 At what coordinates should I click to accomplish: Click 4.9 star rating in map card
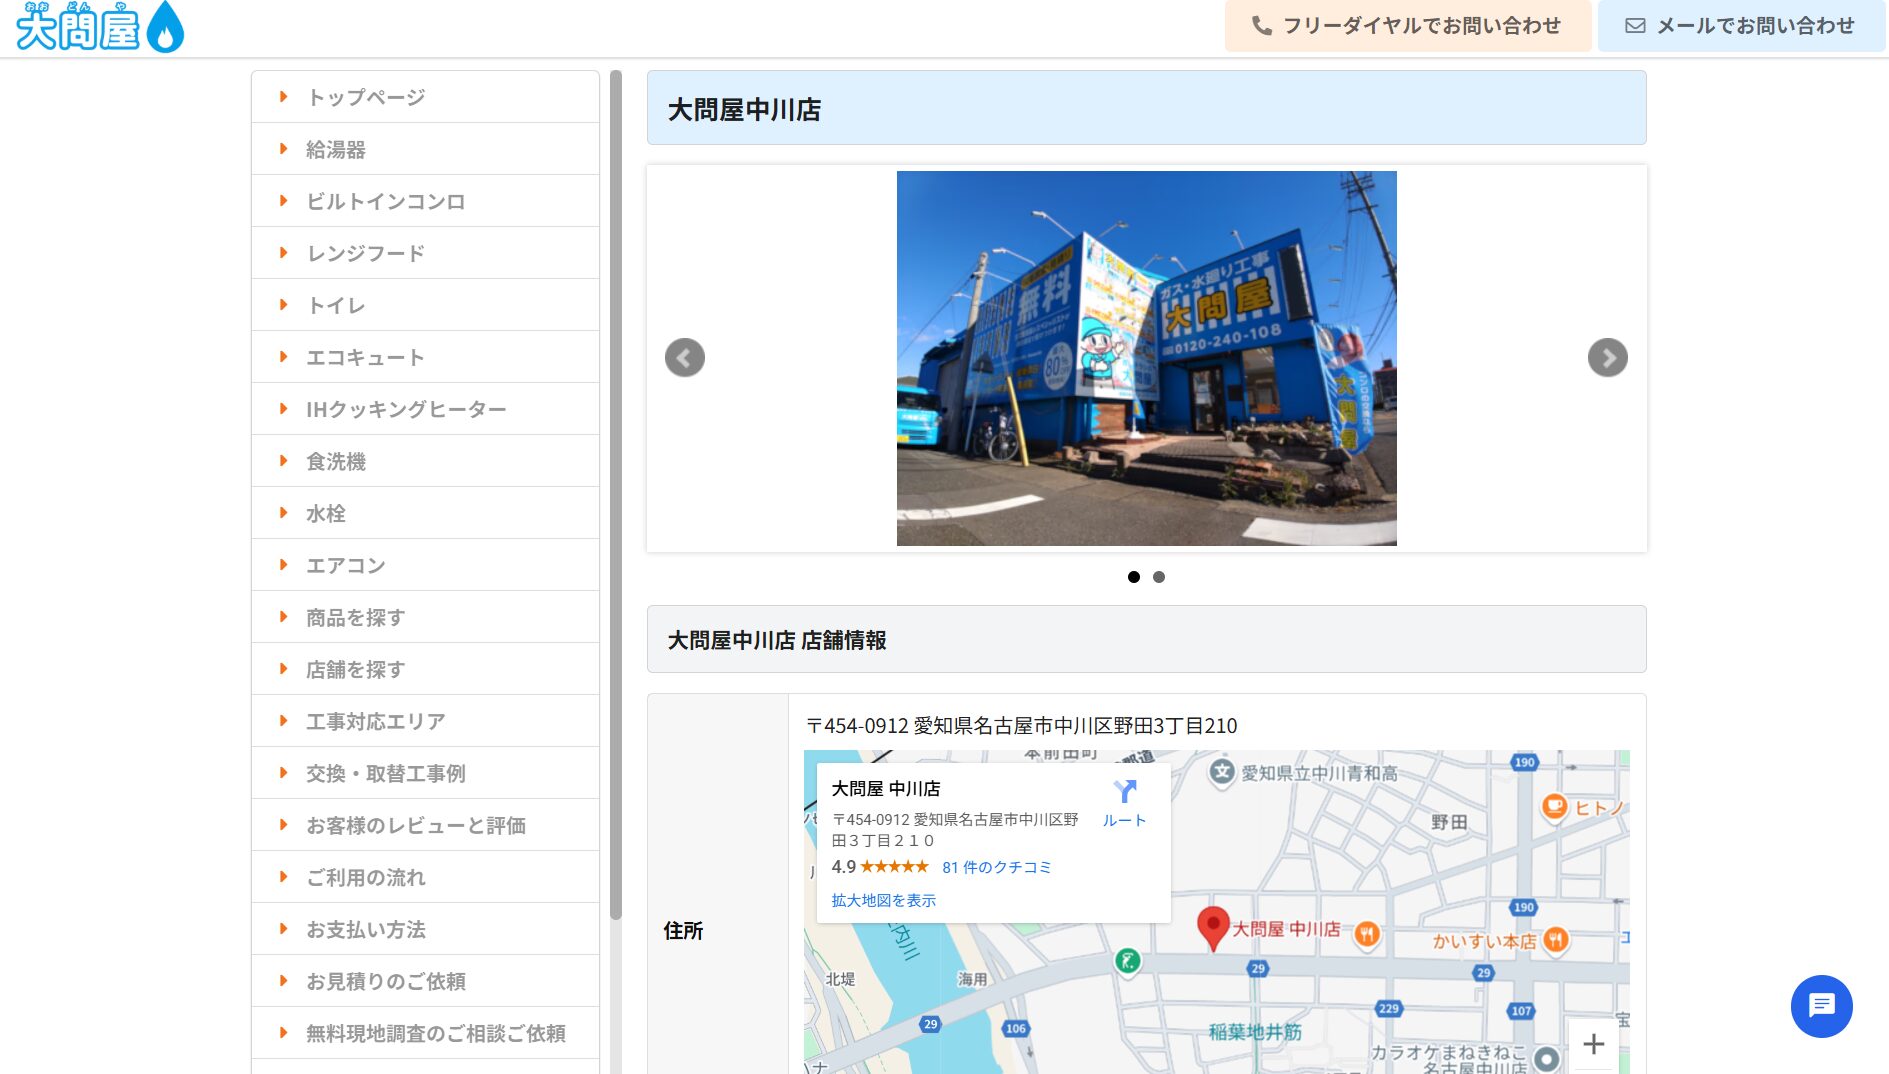[x=880, y=867]
